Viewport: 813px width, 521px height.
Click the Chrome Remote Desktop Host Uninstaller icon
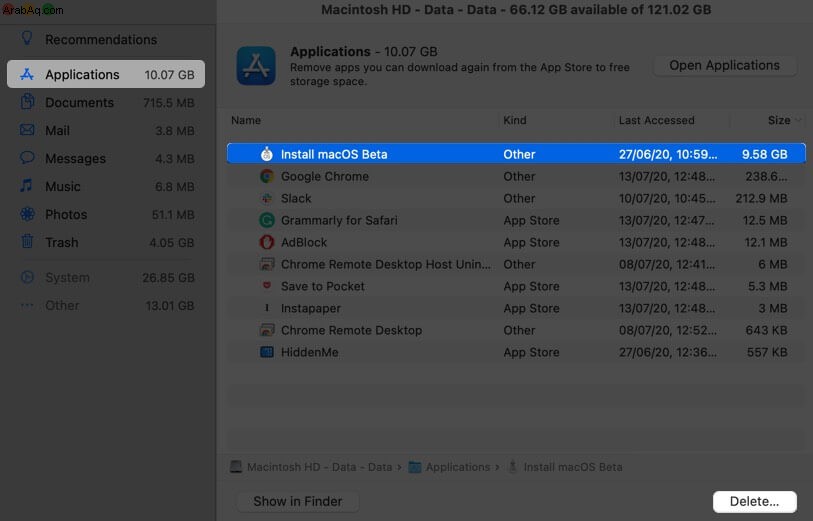267,264
